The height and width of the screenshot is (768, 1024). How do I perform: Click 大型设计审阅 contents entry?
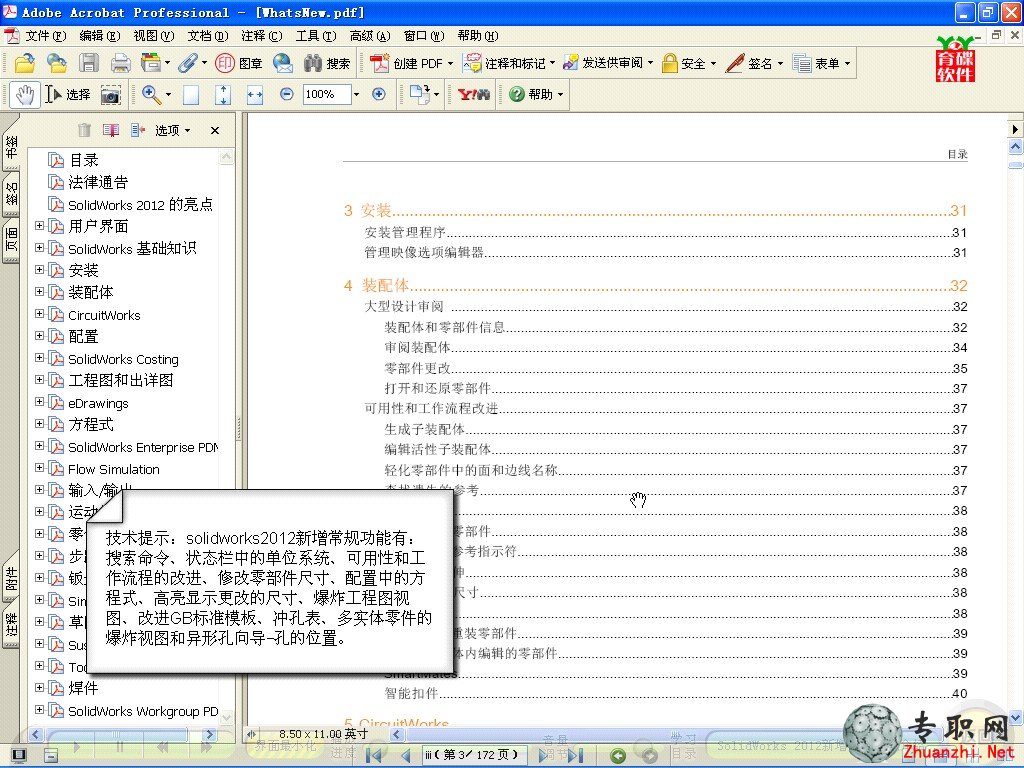click(x=665, y=306)
